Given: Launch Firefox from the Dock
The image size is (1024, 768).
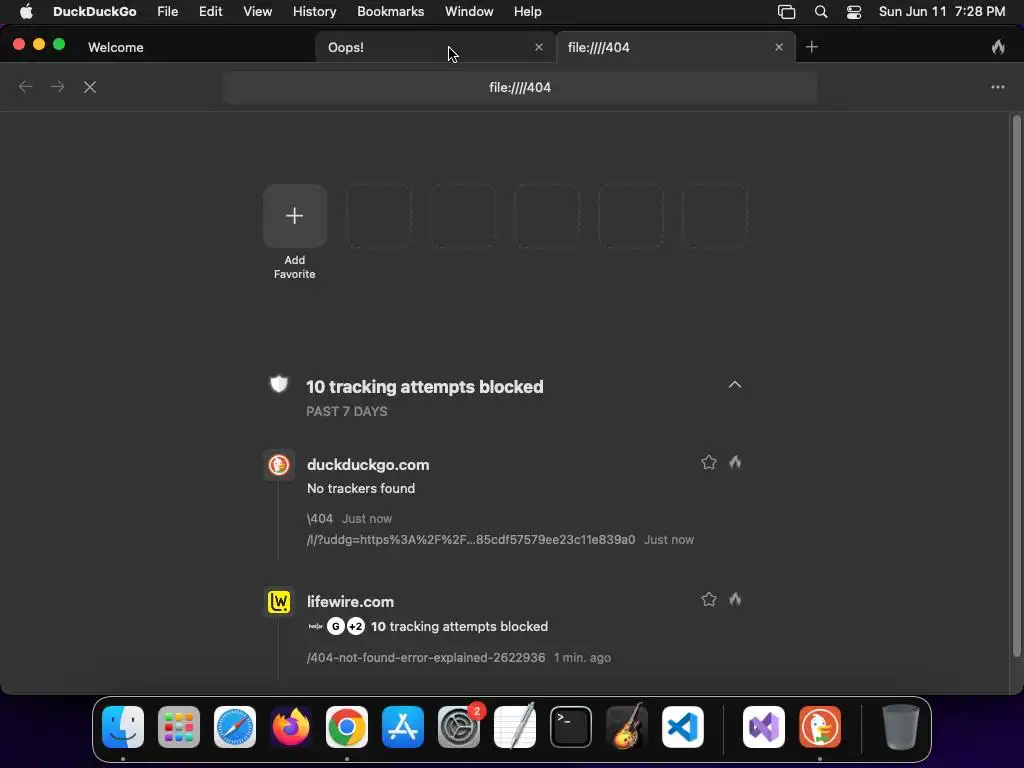Looking at the screenshot, I should 291,727.
